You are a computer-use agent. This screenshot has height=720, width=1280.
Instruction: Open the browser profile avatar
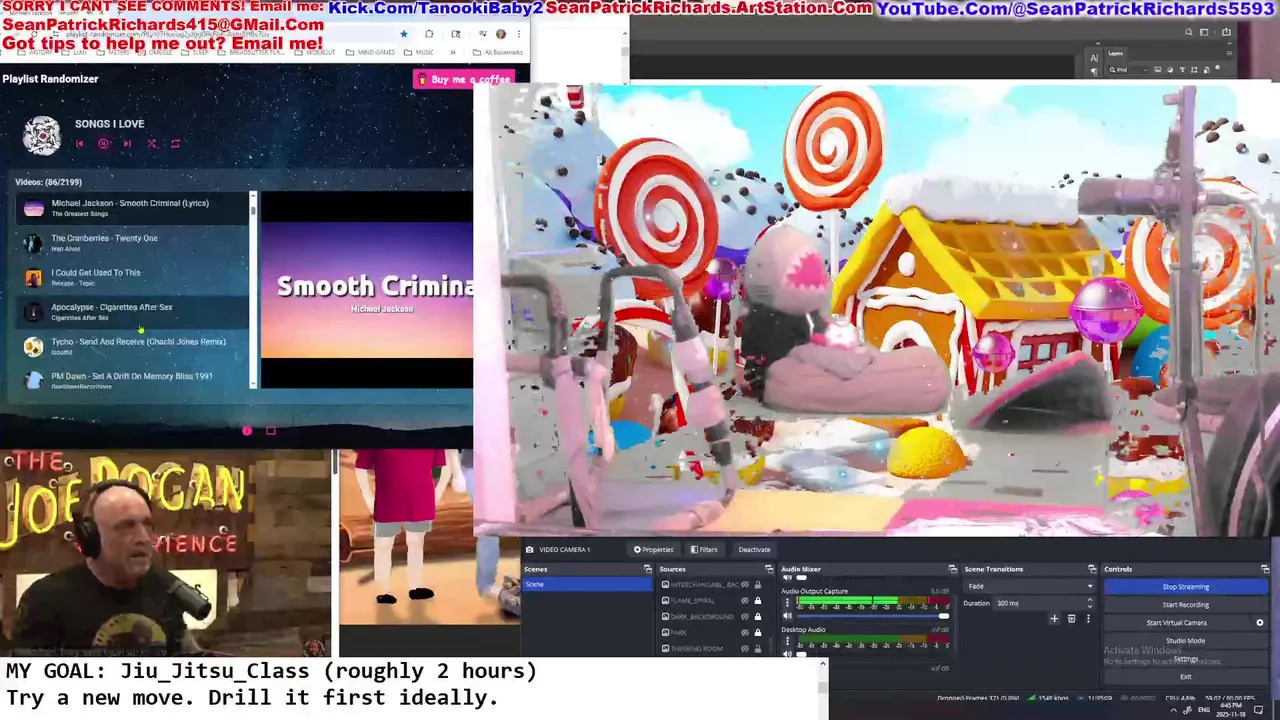coord(501,34)
